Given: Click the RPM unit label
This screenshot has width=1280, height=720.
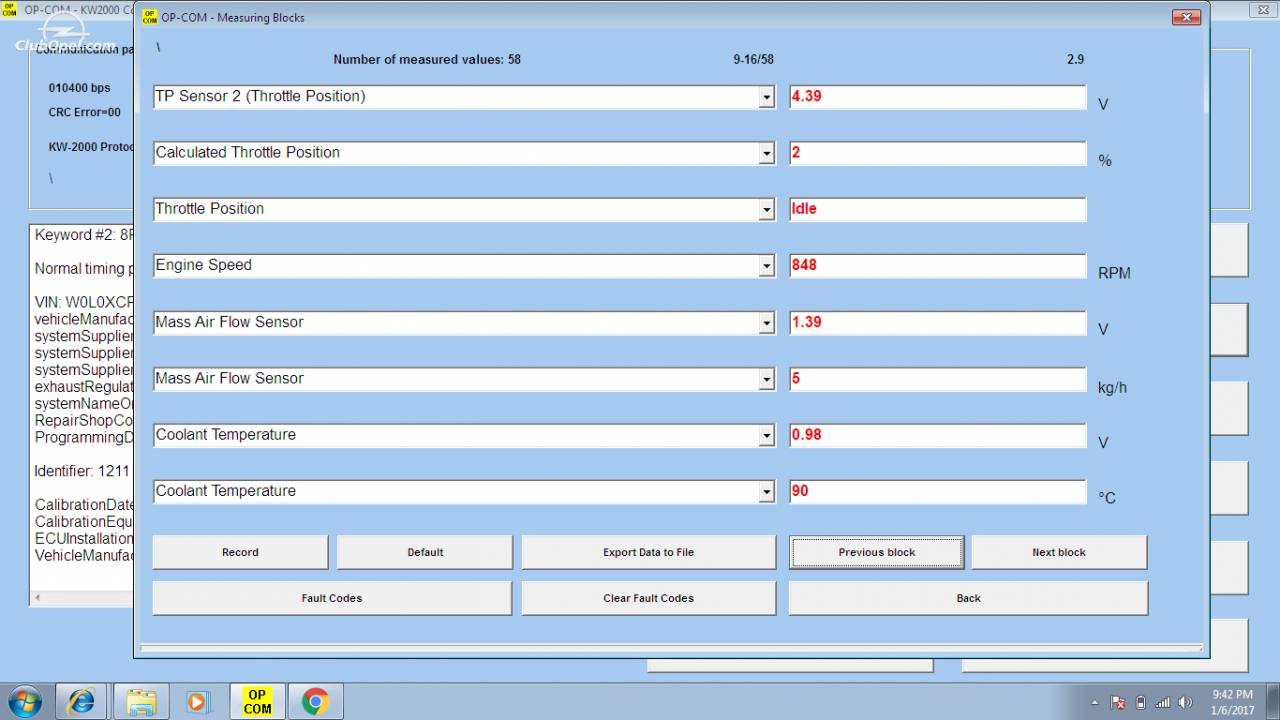Looking at the screenshot, I should click(1114, 273).
